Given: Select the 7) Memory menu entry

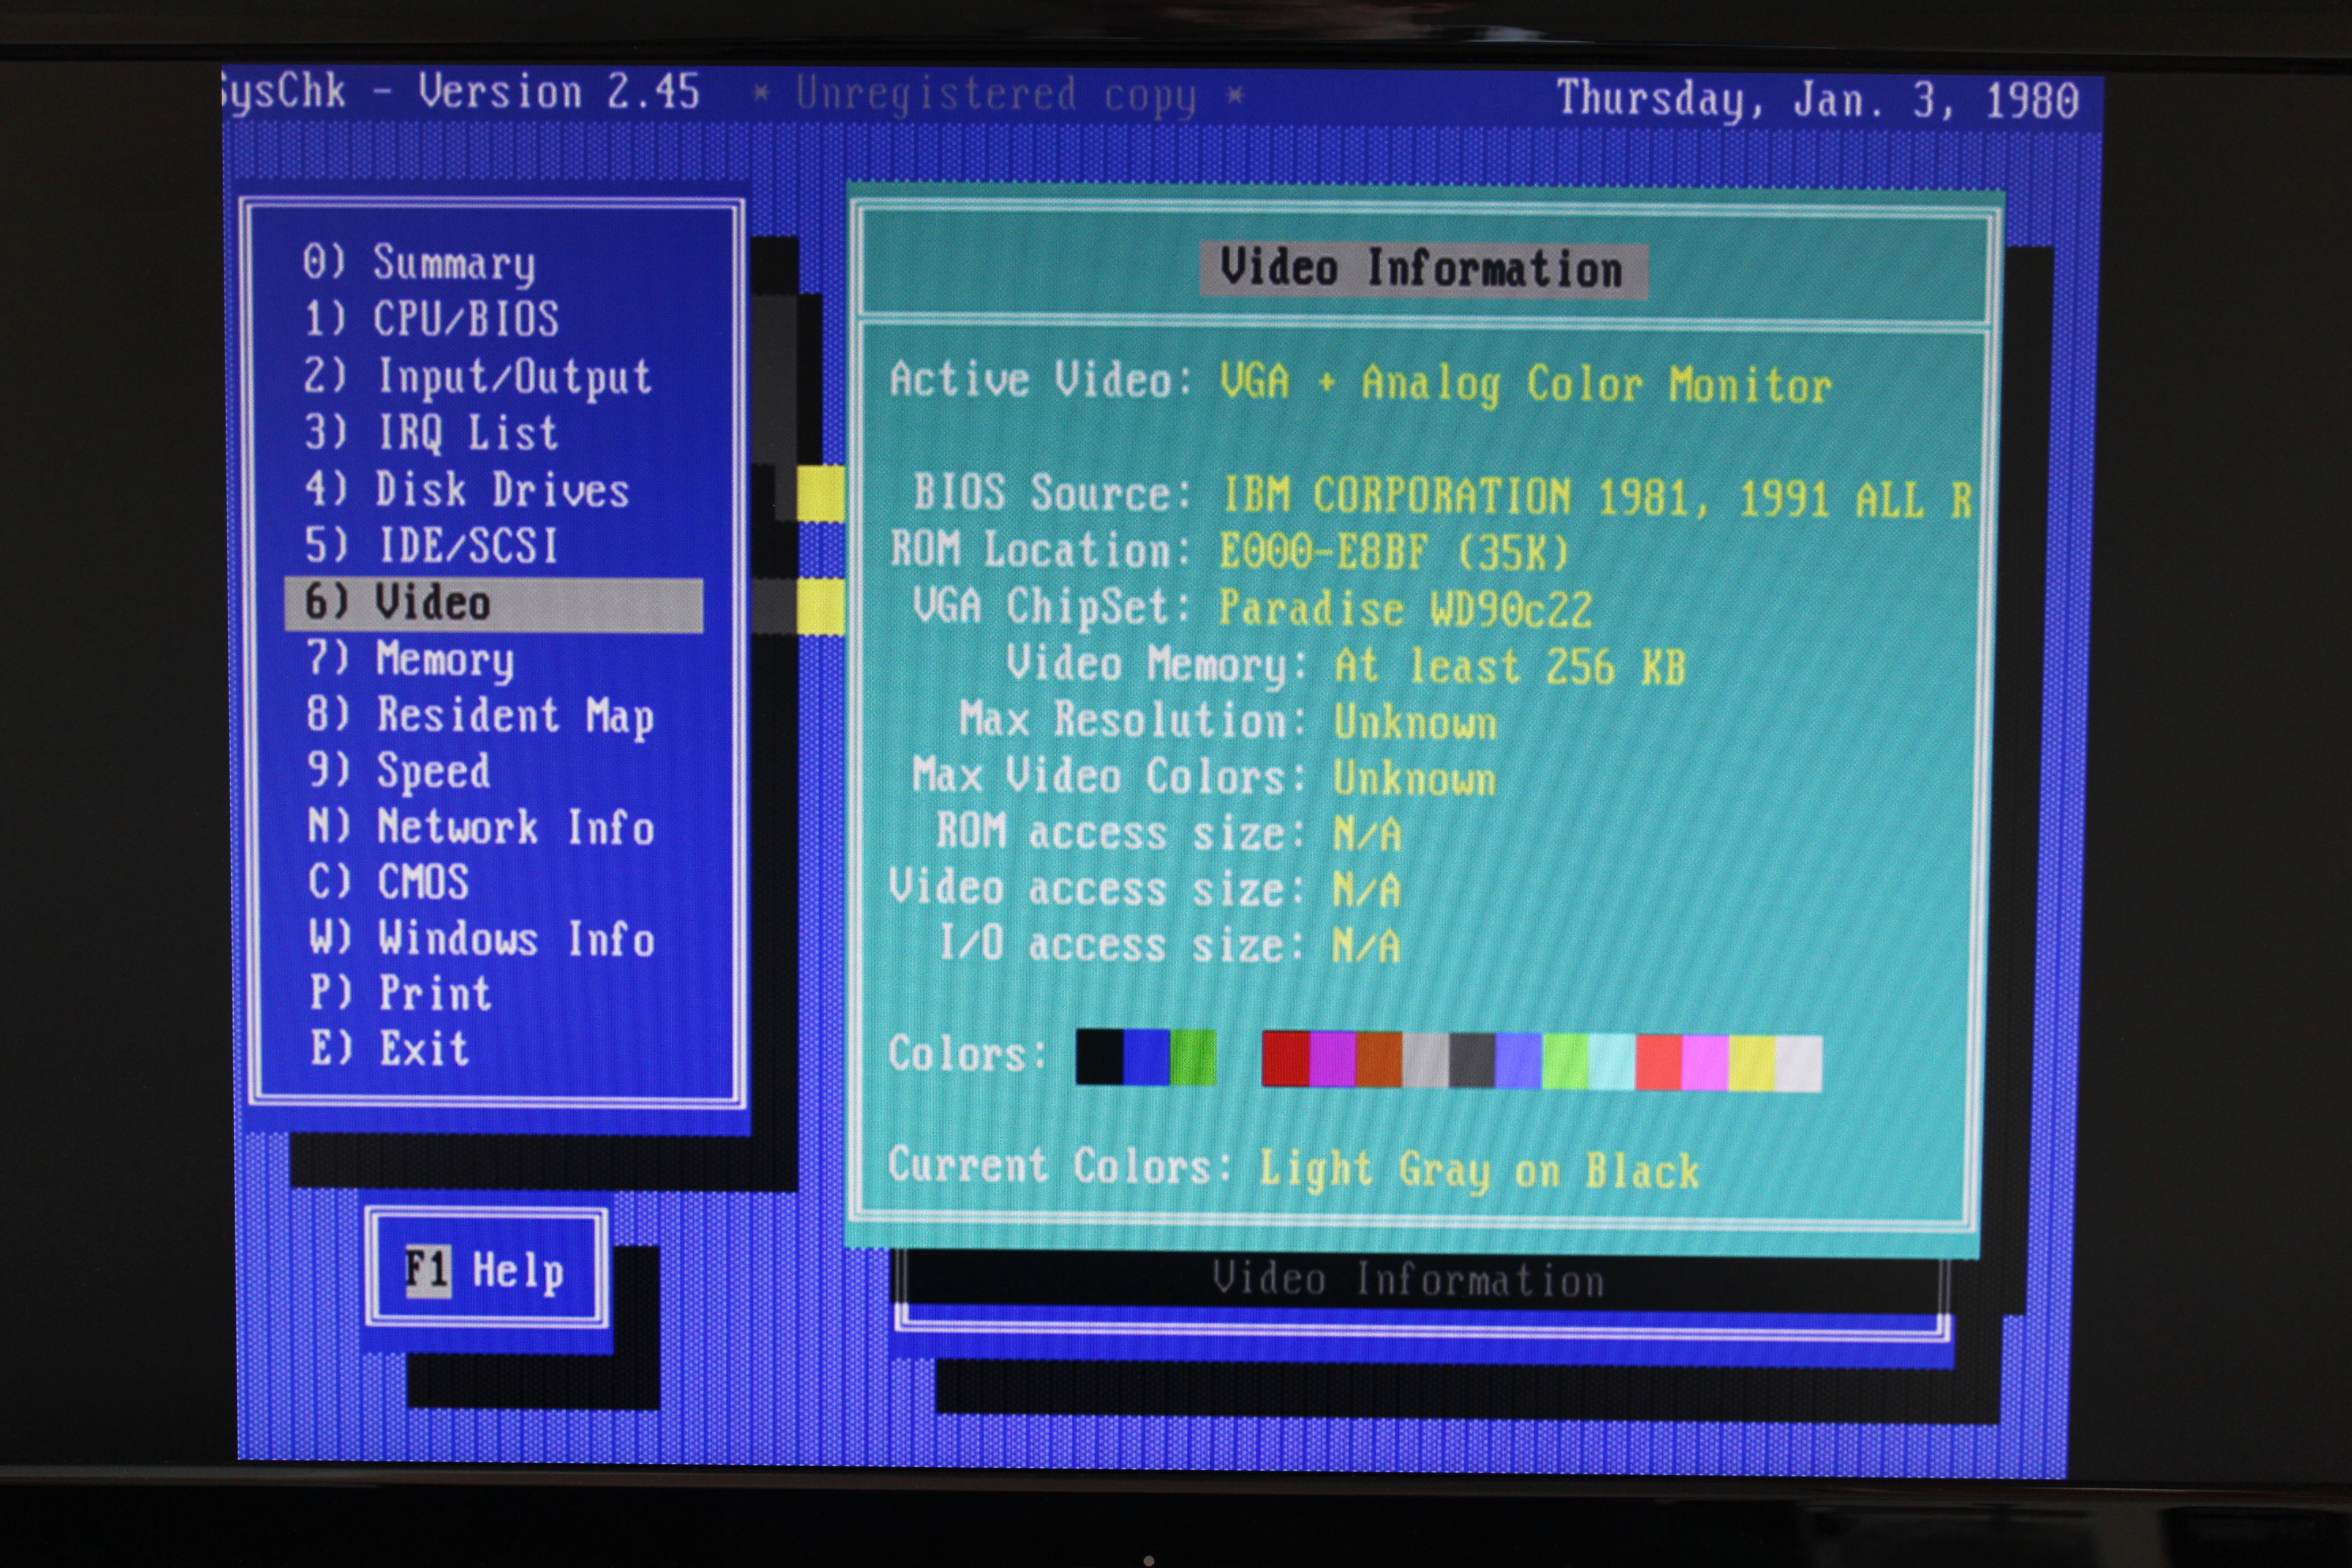Looking at the screenshot, I should [410, 660].
